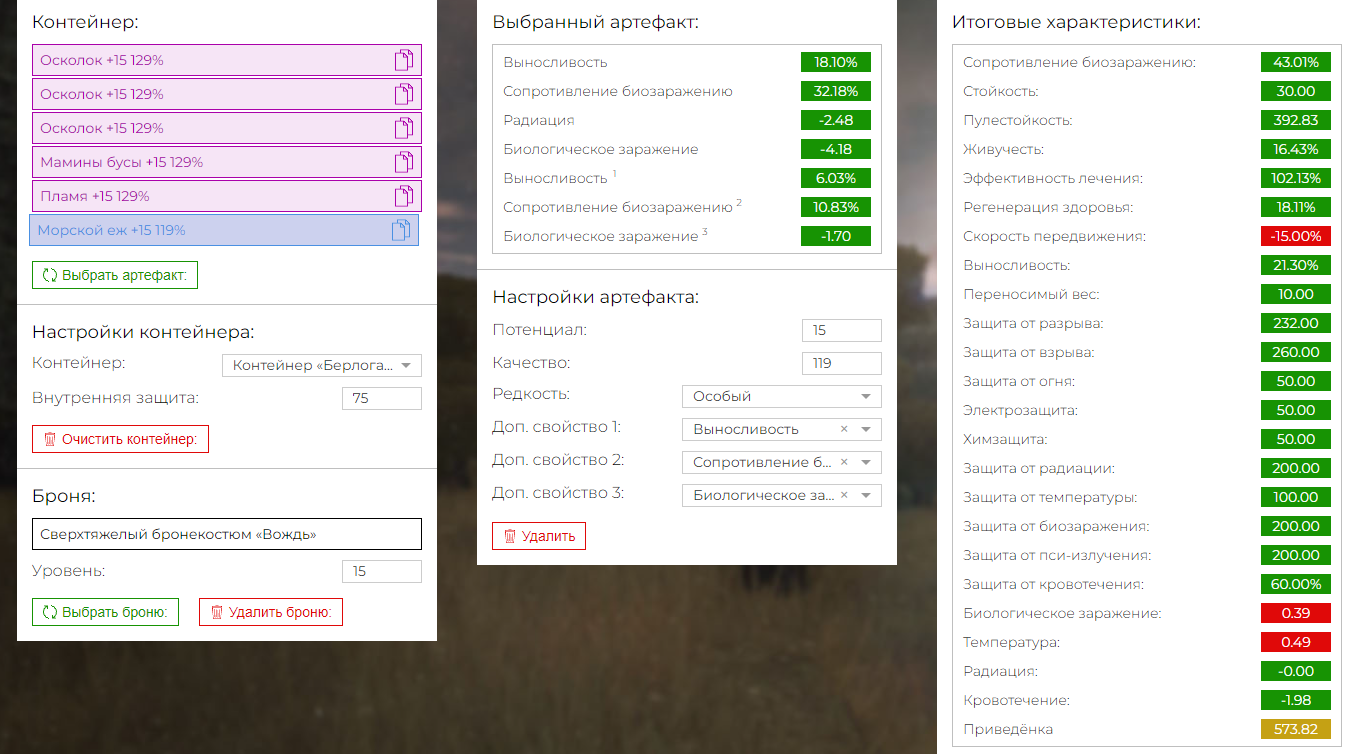Open Доп. свойство 1 dropdown arrow
1355x754 pixels.
click(x=866, y=430)
